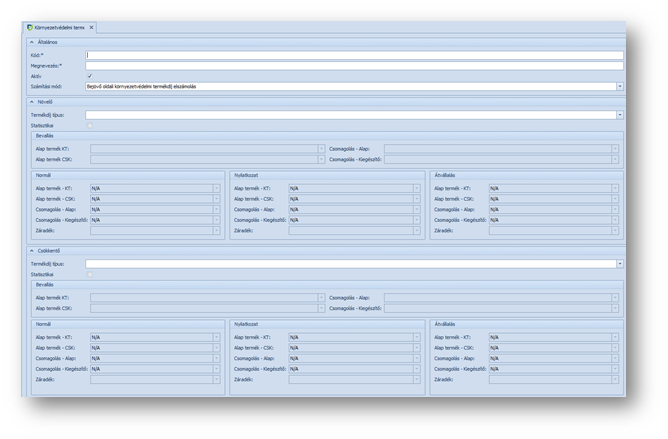The image size is (668, 439).
Task: Click the Környezetvédelmi termé tab icon
Action: tap(30, 28)
